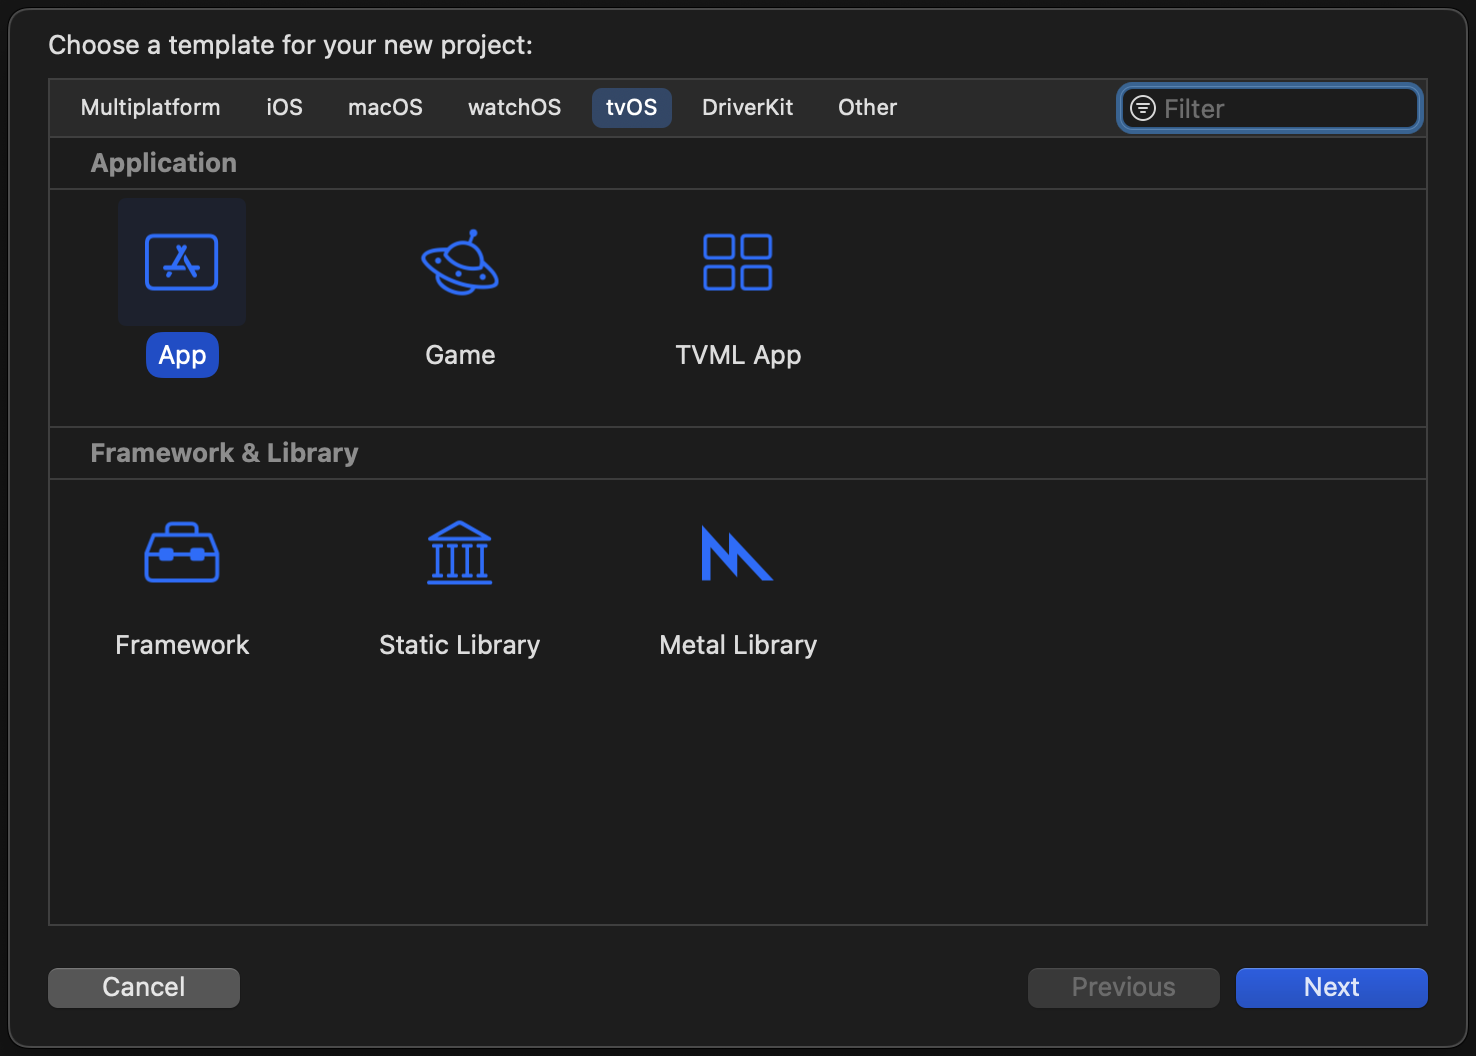
Task: Focus the Filter text field
Action: click(x=1270, y=108)
